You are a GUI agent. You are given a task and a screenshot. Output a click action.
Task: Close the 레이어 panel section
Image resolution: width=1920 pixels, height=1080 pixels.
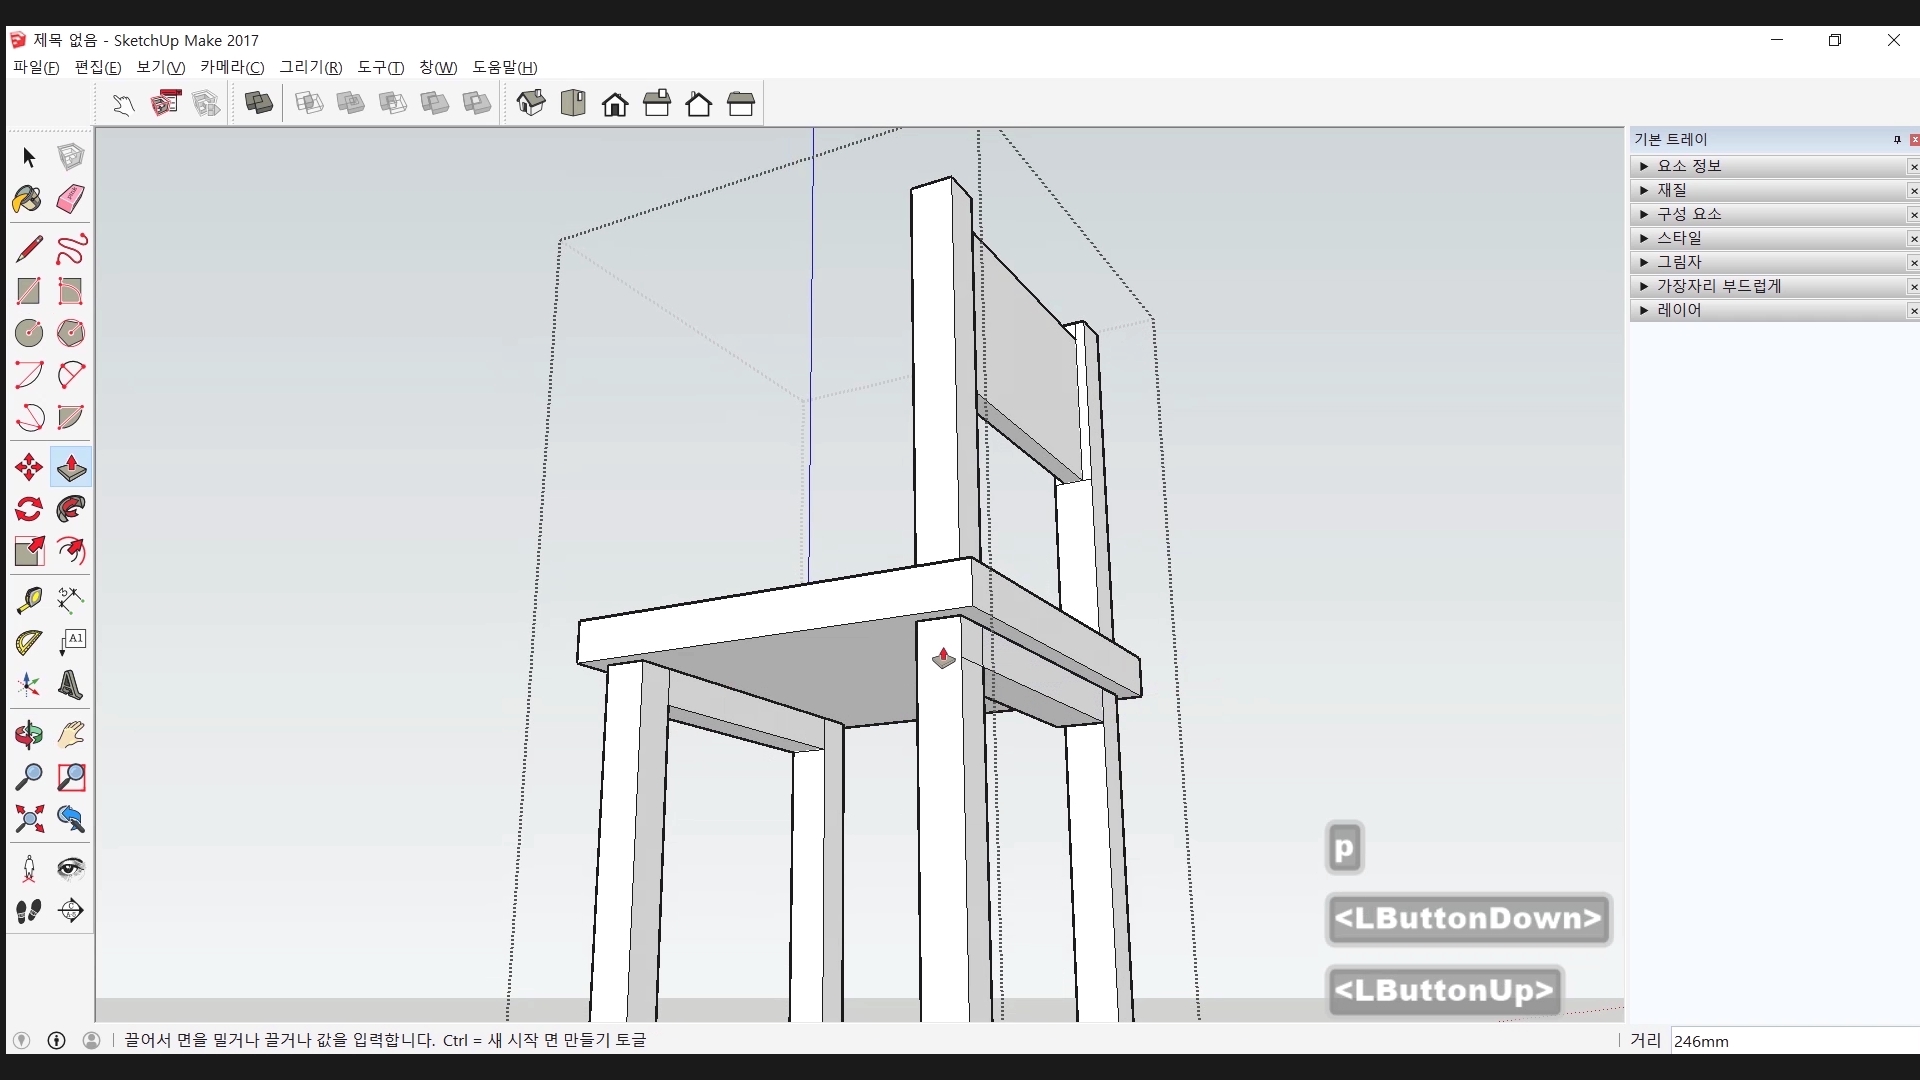coord(1913,311)
